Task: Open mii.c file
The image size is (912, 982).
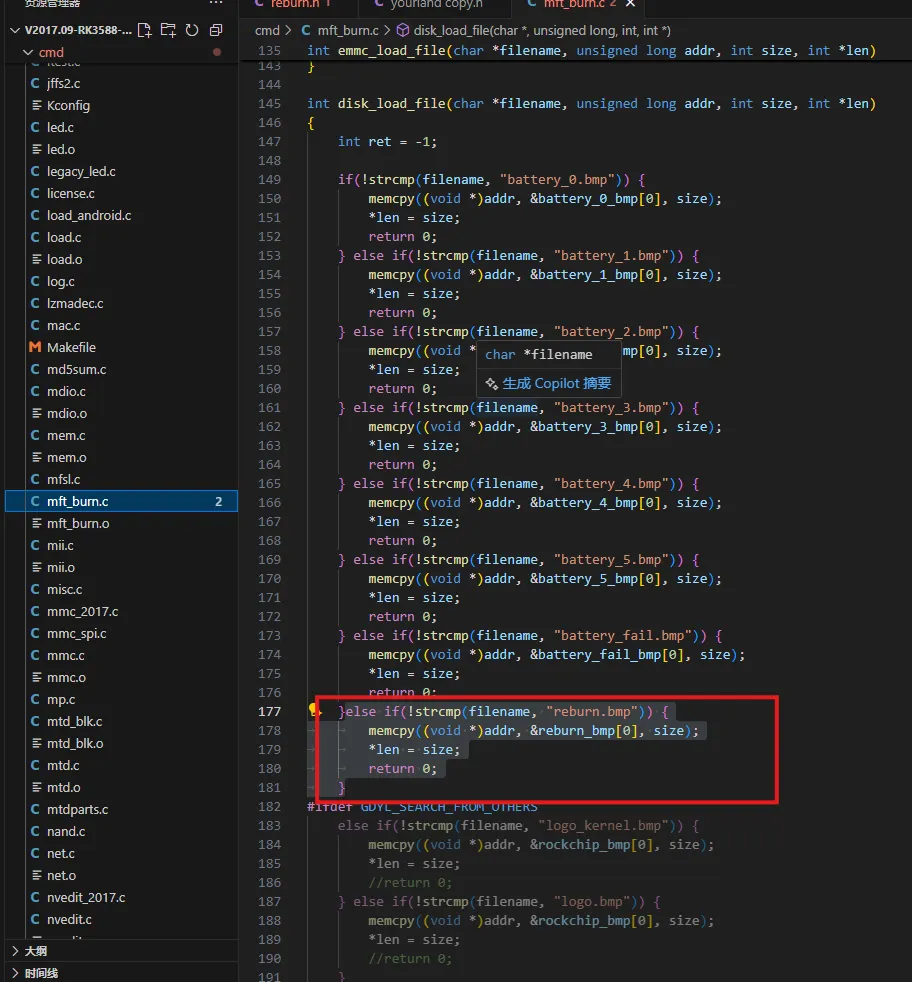Action: [122, 545]
